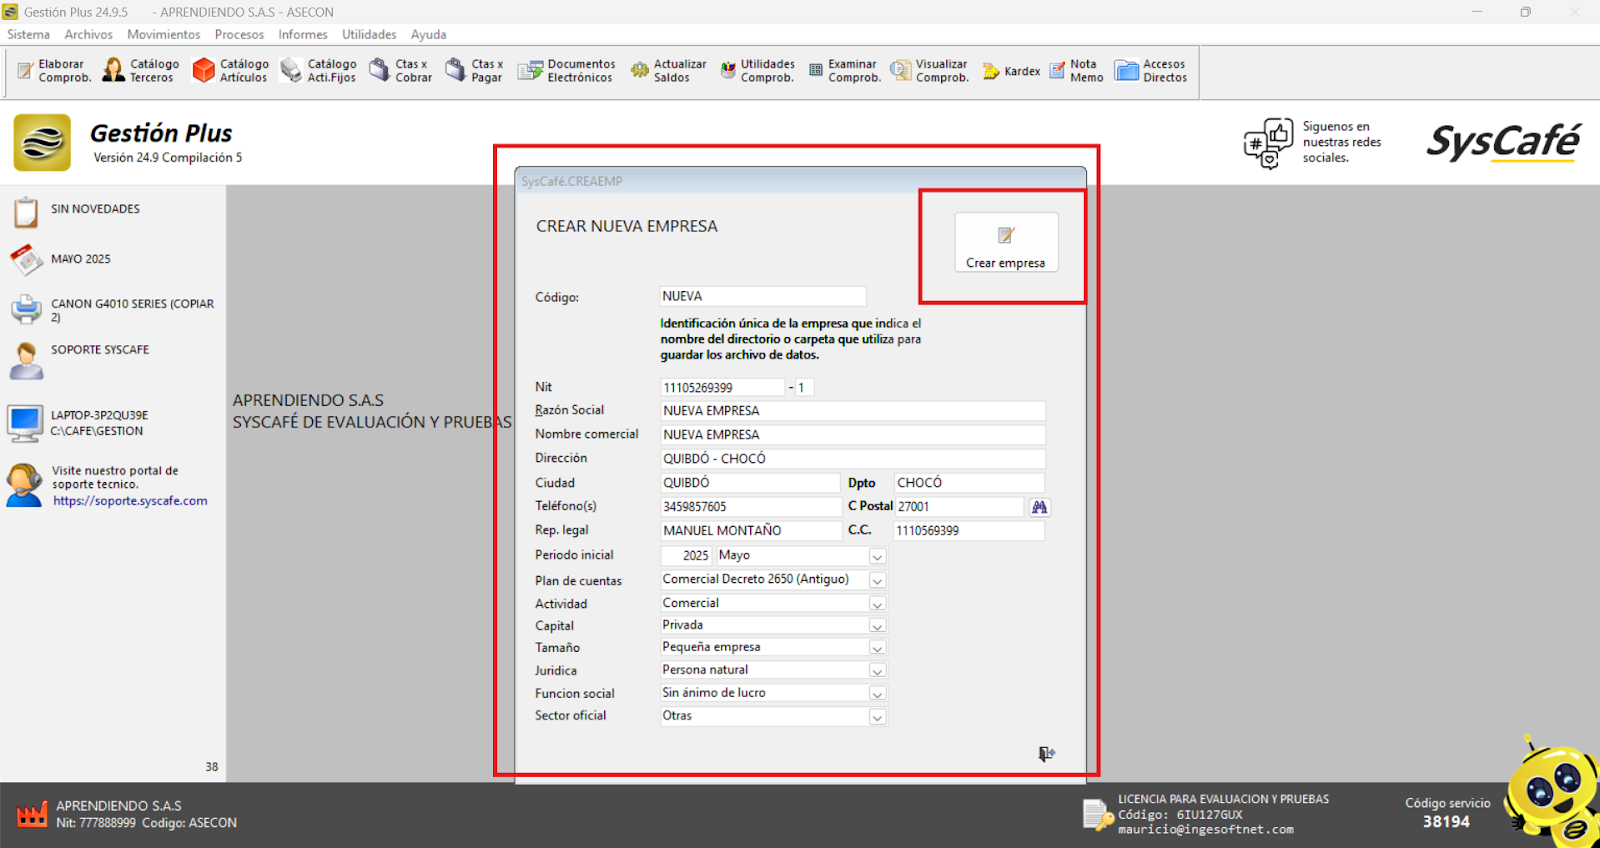Image resolution: width=1600 pixels, height=848 pixels.
Task: Click the exit door icon in the dialog
Action: pyautogui.click(x=1046, y=754)
